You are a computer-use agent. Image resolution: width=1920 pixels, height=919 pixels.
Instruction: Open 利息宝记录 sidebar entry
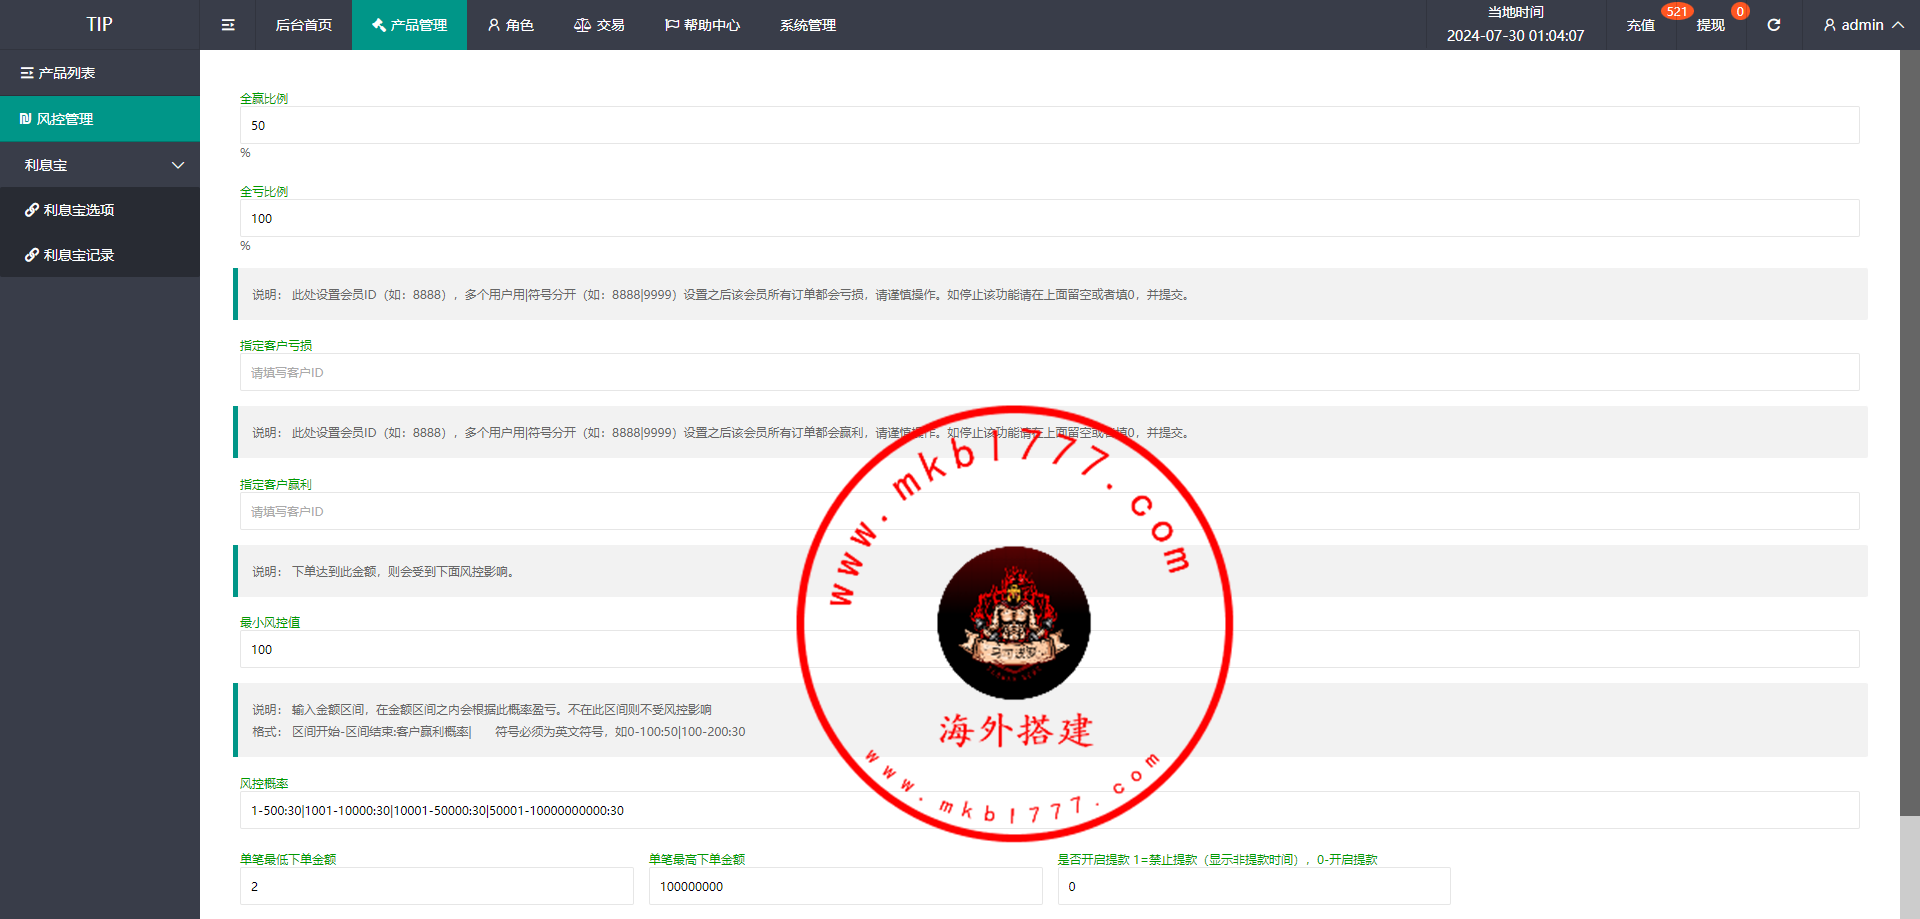pyautogui.click(x=100, y=255)
